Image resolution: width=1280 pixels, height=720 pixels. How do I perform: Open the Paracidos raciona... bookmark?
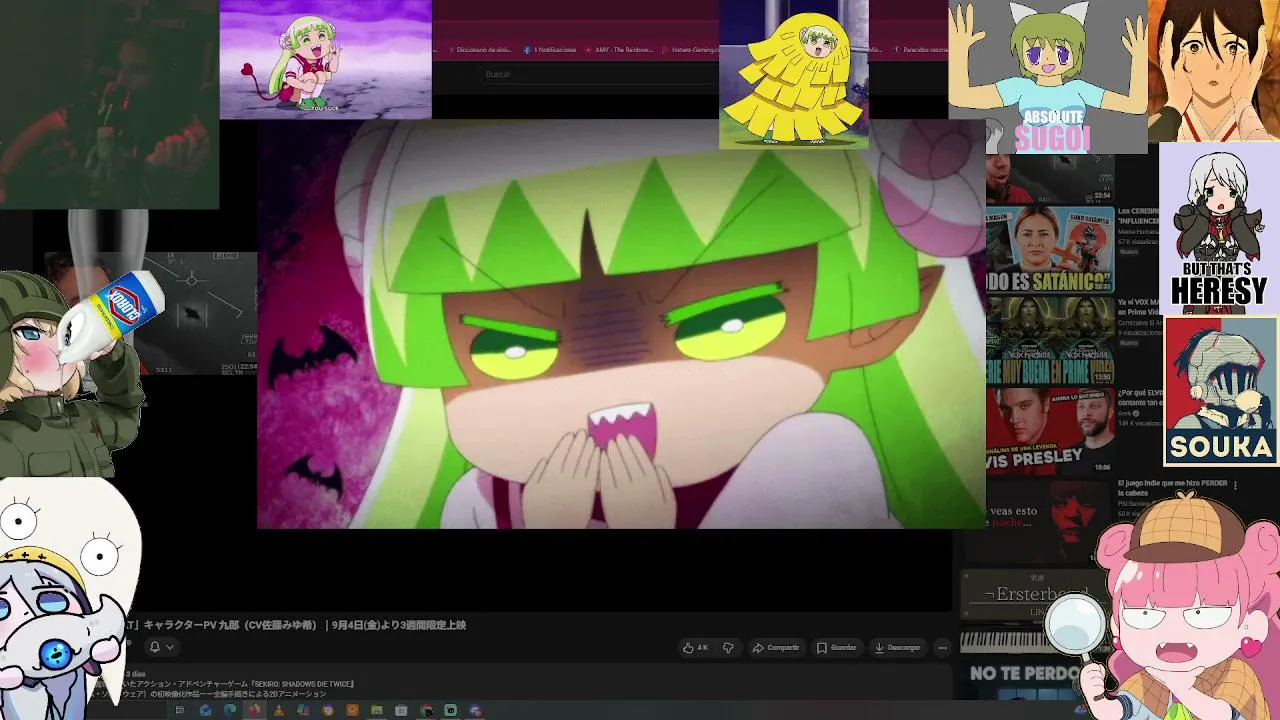tap(919, 49)
